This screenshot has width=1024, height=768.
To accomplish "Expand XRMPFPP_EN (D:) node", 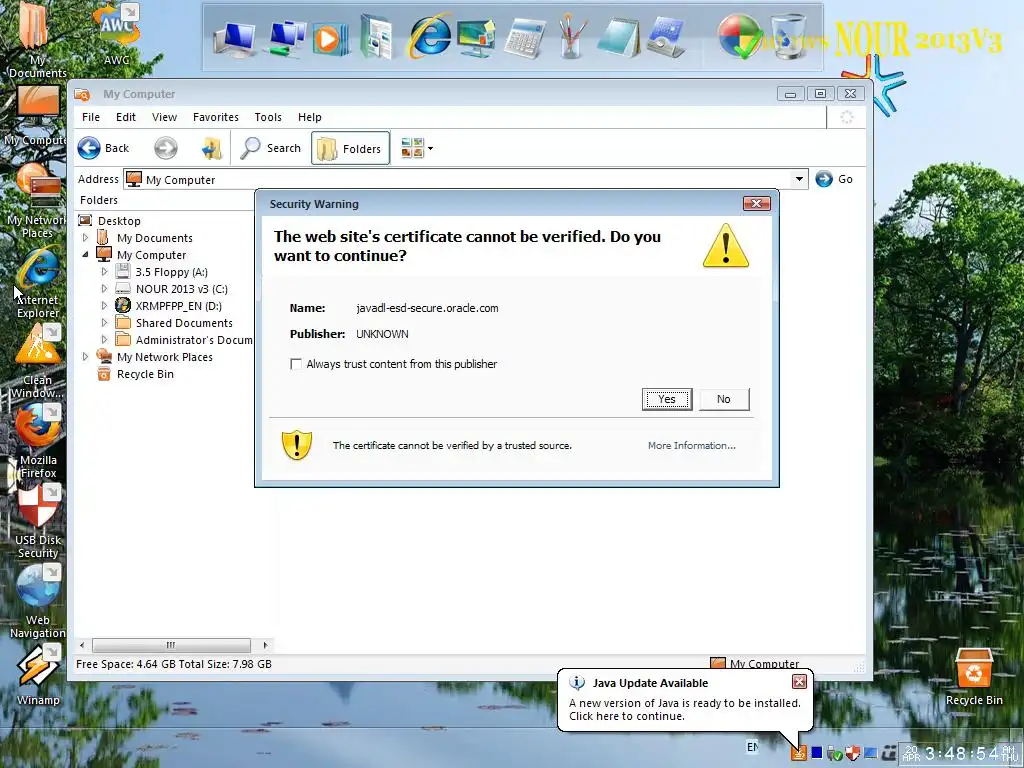I will point(104,306).
